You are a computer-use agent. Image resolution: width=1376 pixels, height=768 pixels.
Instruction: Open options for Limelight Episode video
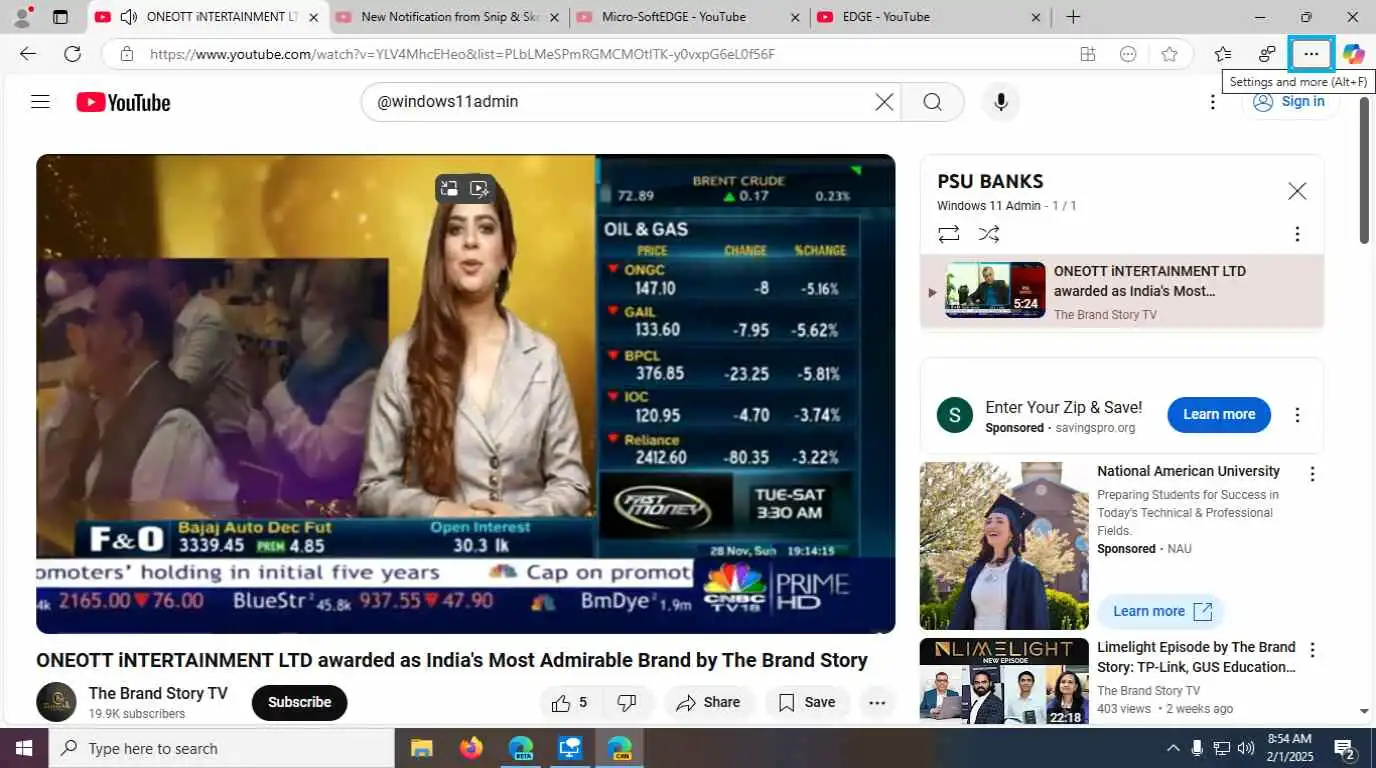[x=1312, y=650]
